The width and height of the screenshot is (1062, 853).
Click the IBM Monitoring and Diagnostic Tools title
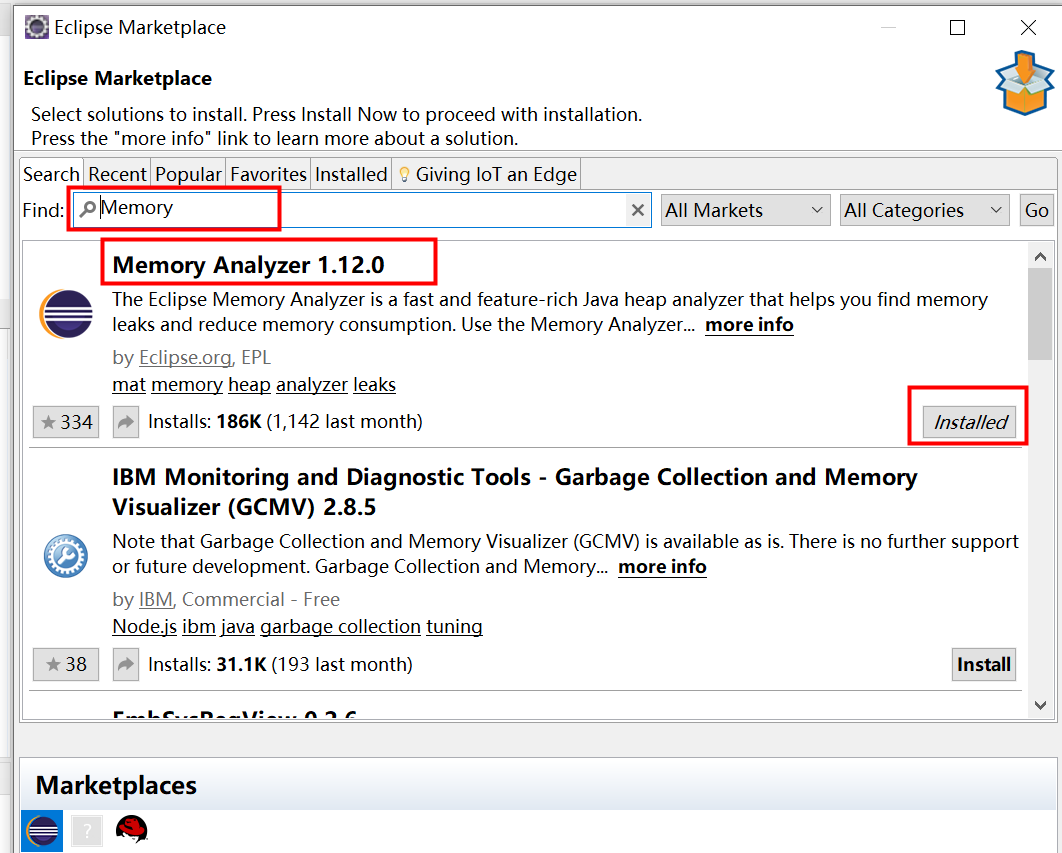(x=515, y=492)
